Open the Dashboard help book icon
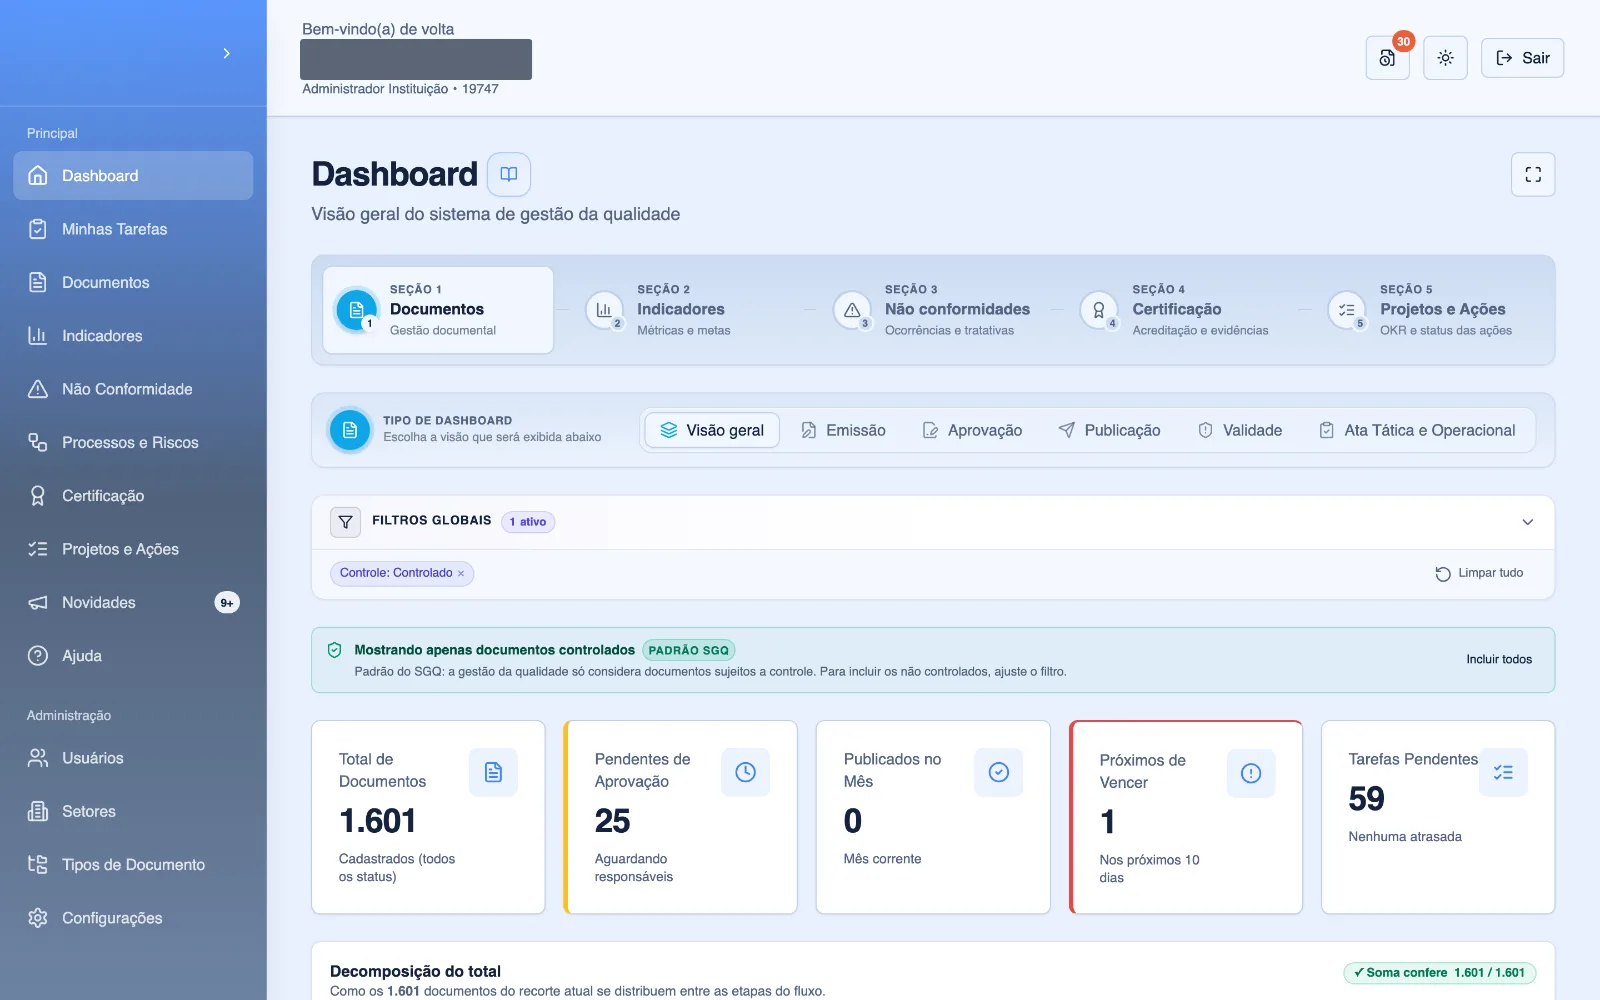 coord(509,174)
